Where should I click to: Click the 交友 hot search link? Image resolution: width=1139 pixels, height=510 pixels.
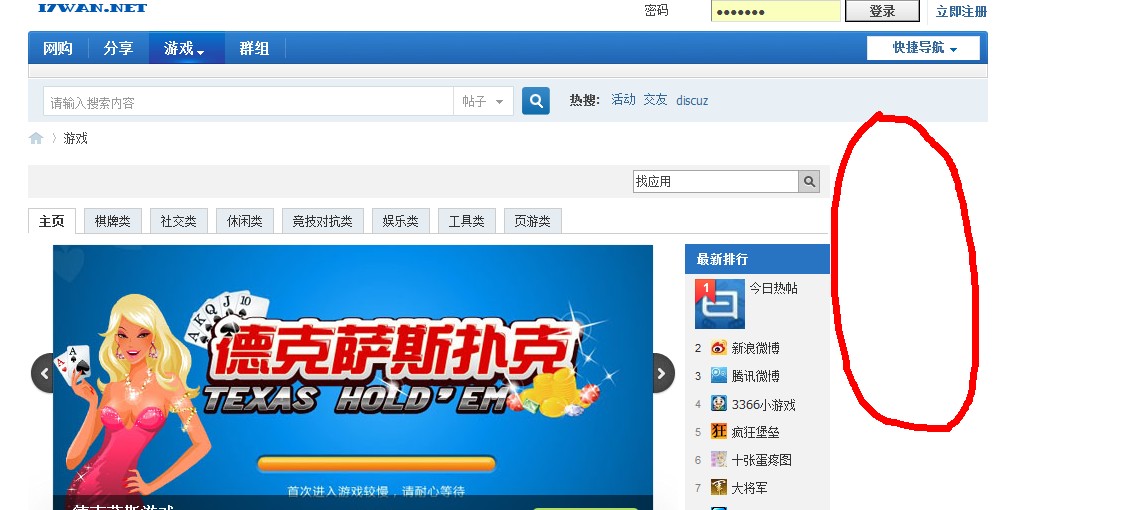click(x=655, y=100)
